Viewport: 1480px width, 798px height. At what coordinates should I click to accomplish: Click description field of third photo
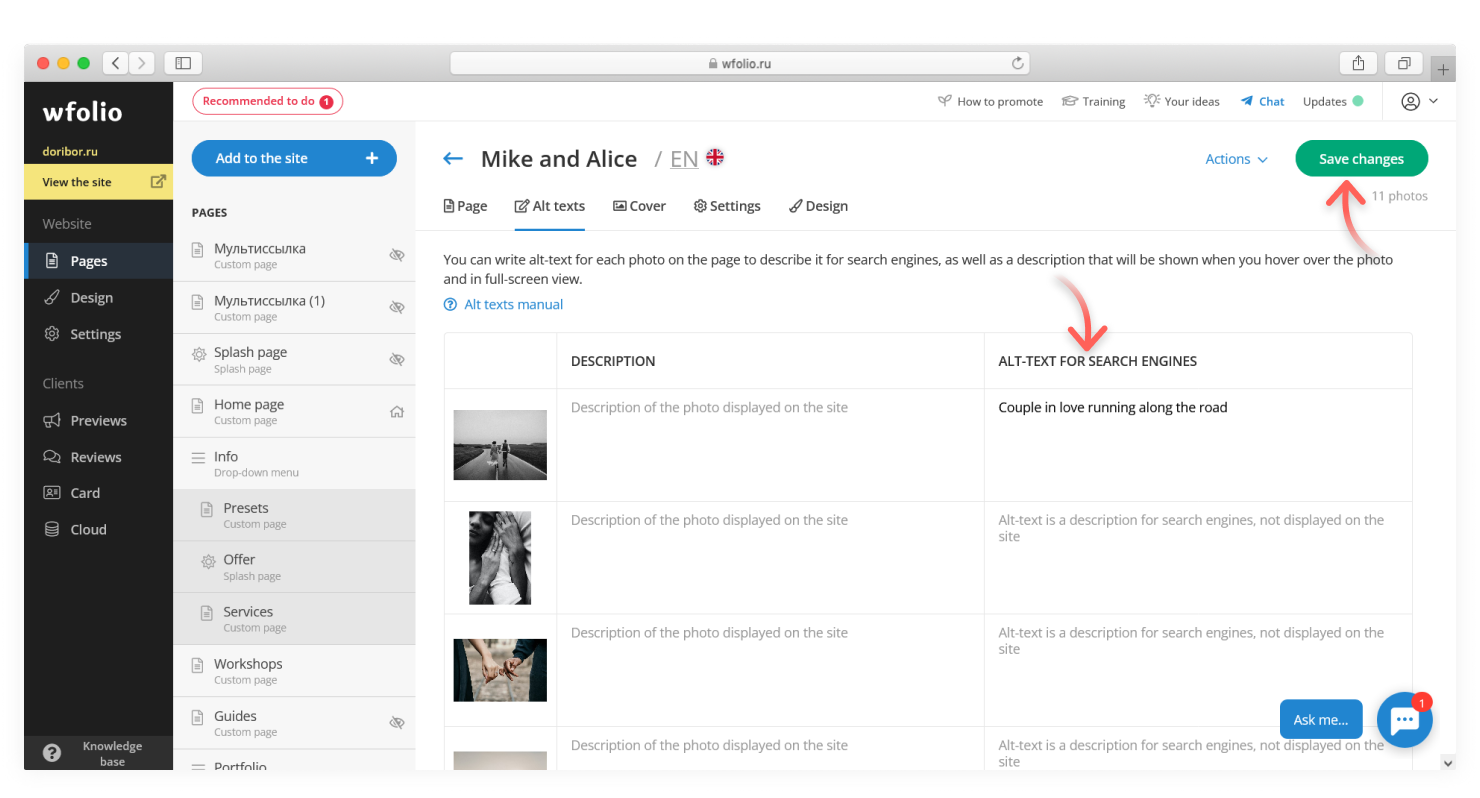[770, 670]
